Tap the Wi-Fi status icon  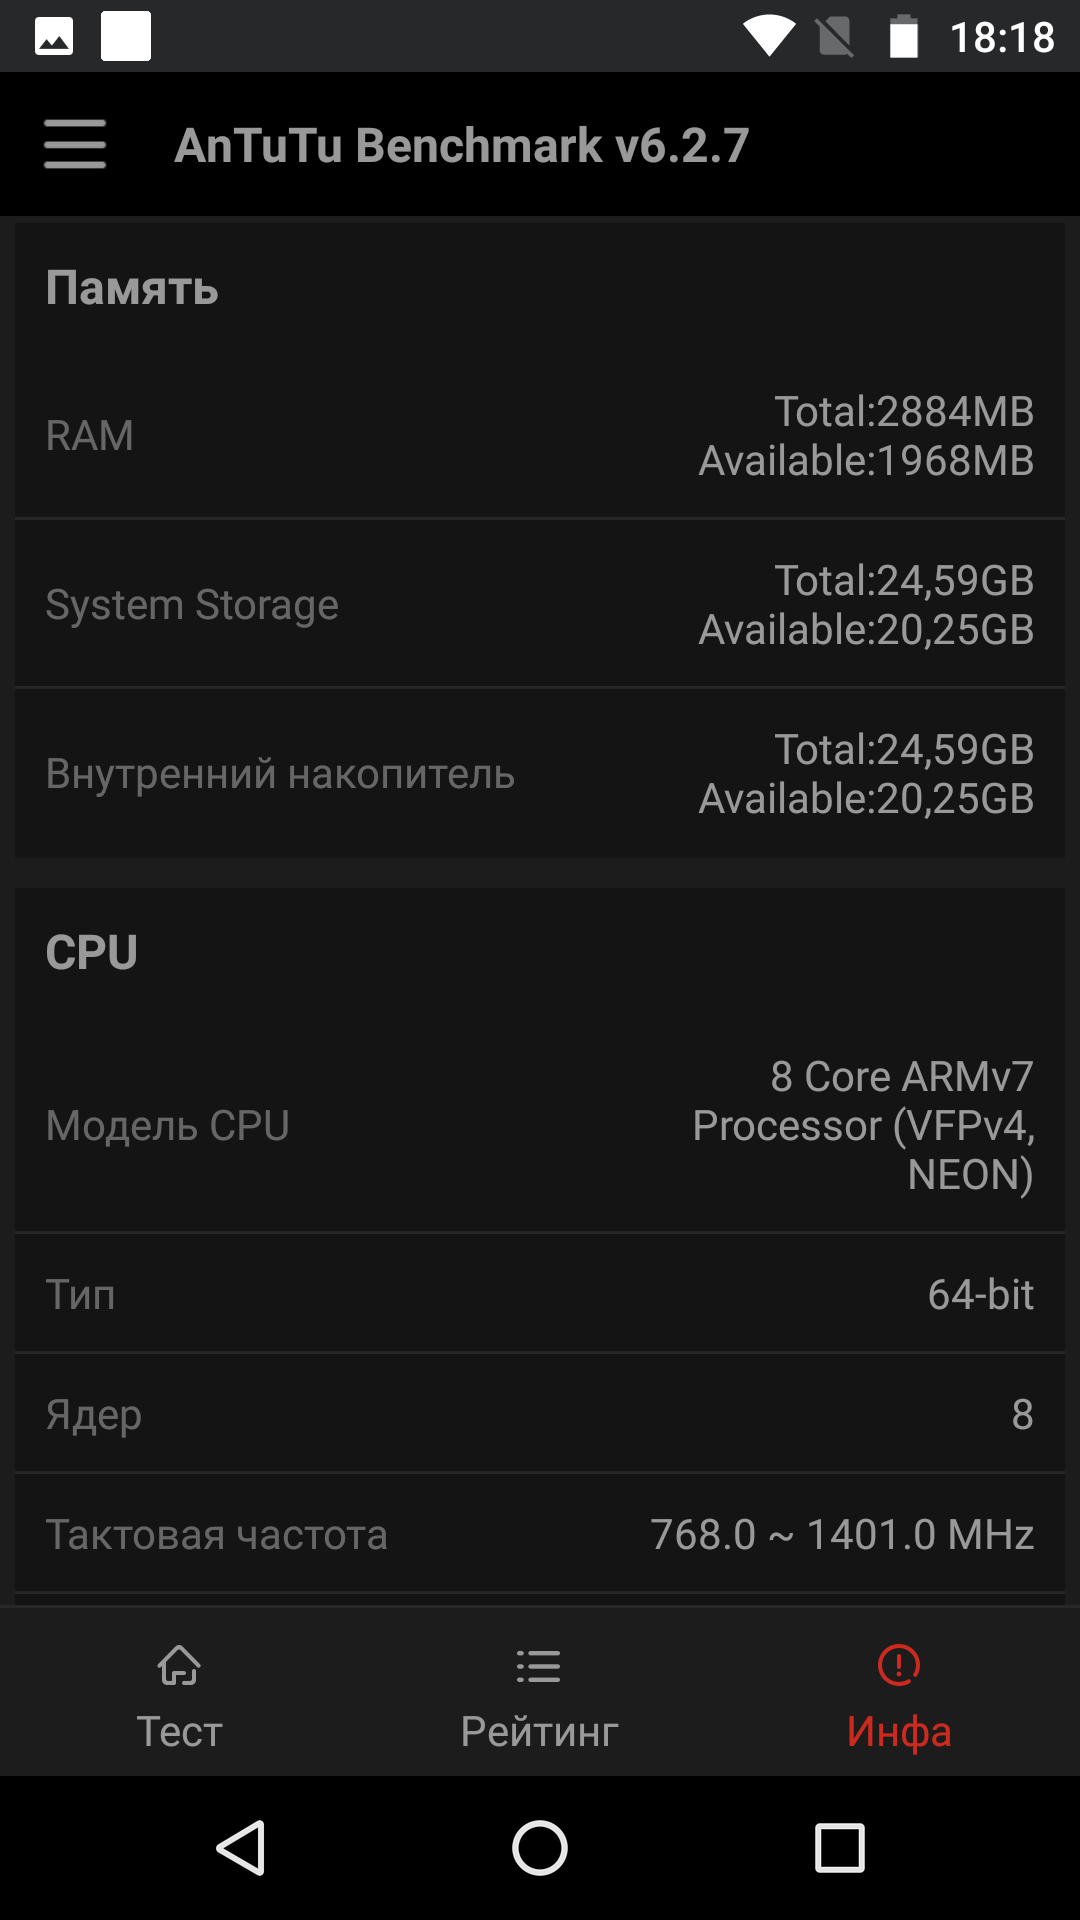tap(768, 37)
